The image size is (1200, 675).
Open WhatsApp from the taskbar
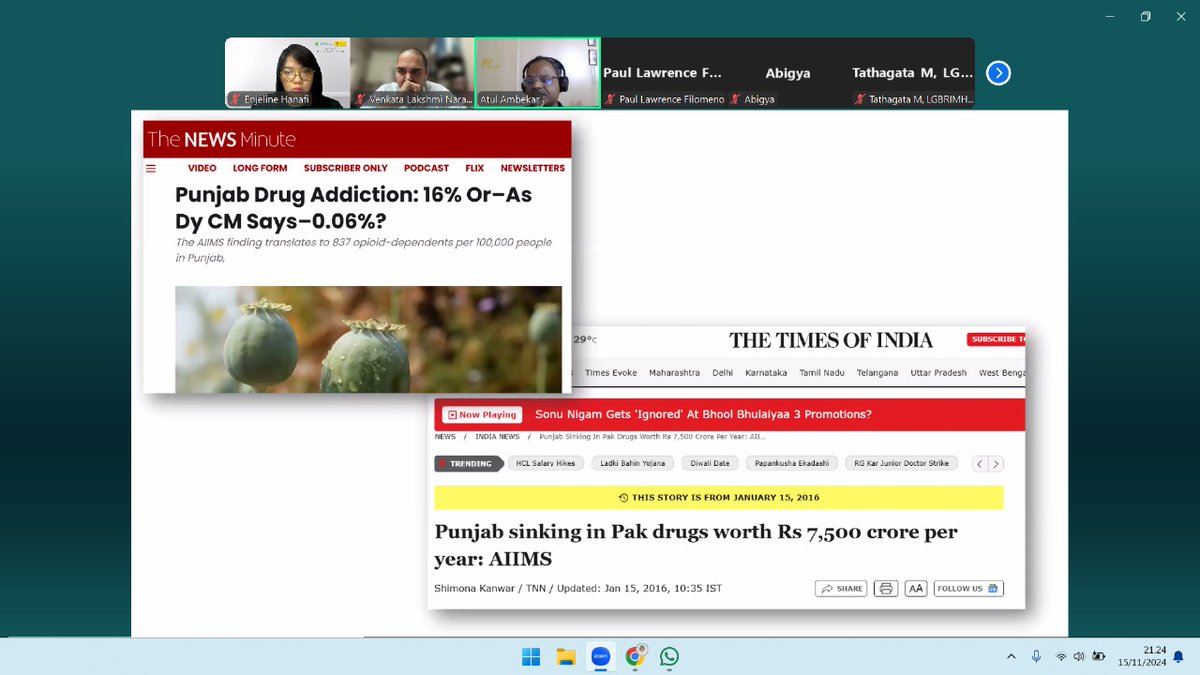pyautogui.click(x=669, y=657)
